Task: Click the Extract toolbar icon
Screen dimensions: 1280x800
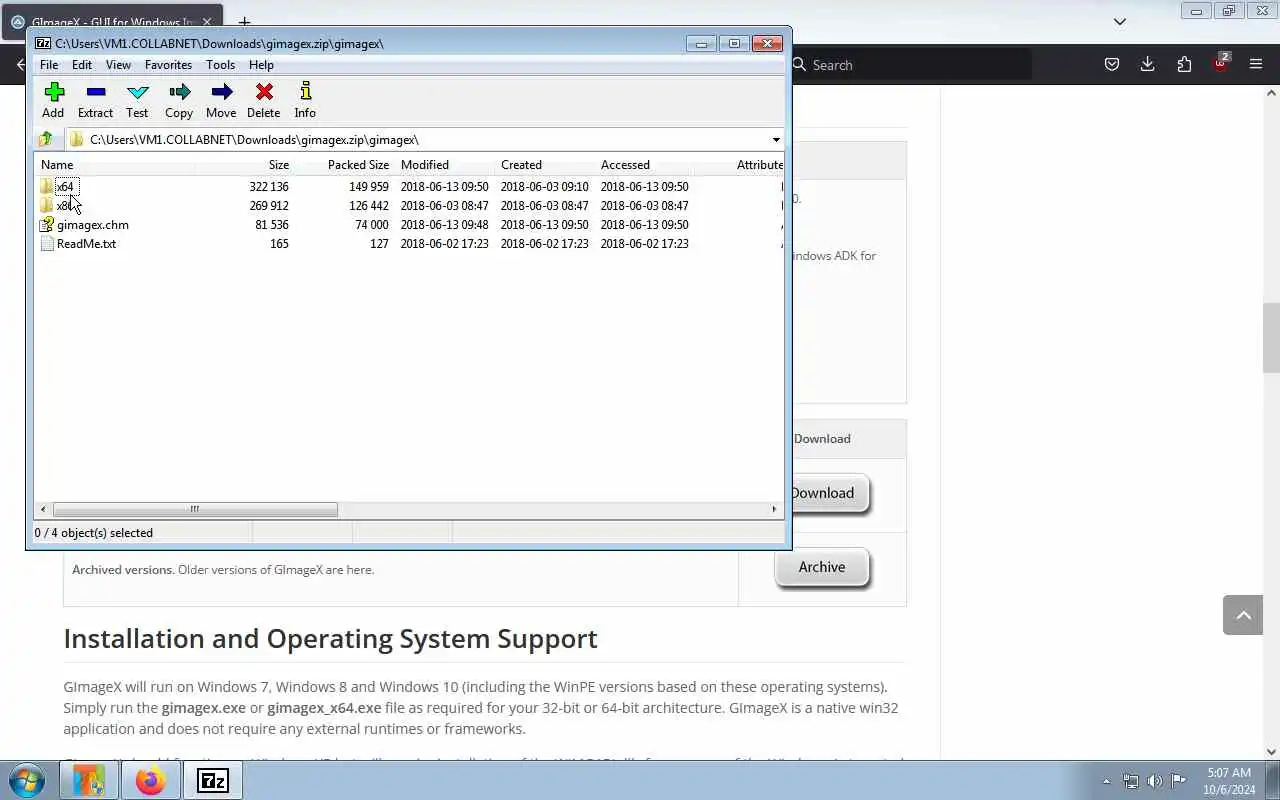Action: [95, 99]
